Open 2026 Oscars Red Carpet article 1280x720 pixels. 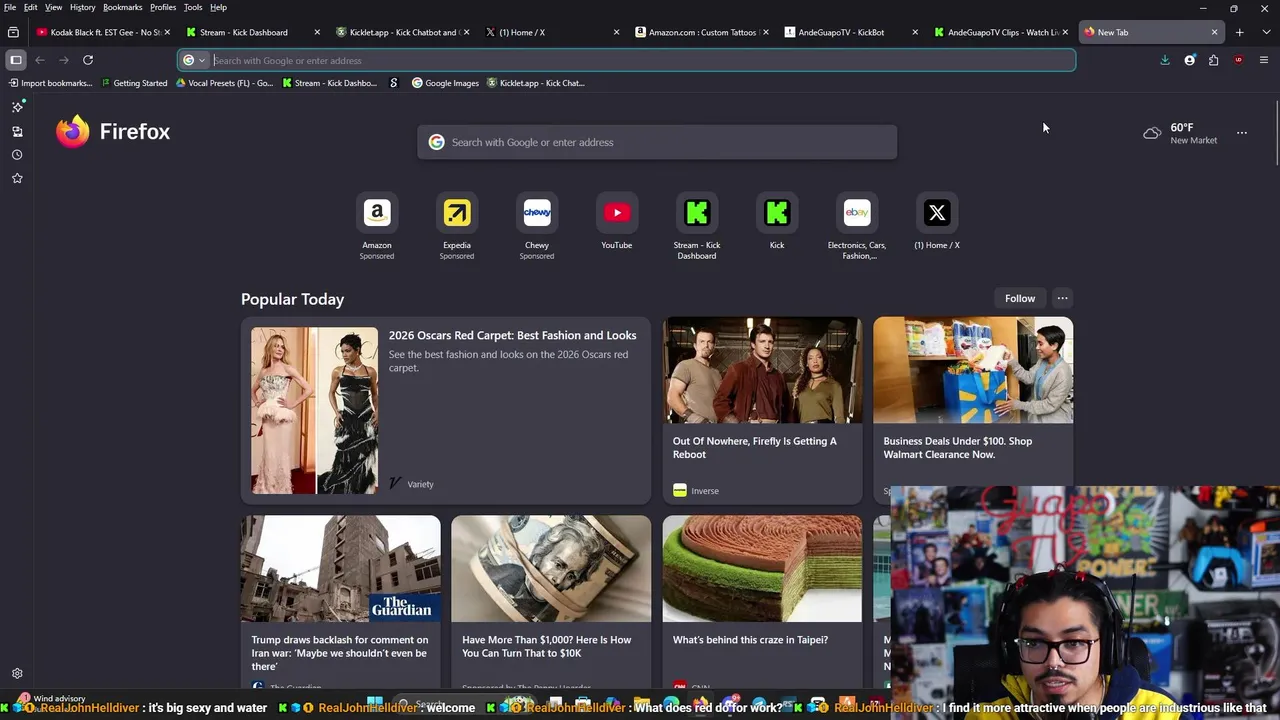[x=446, y=410]
